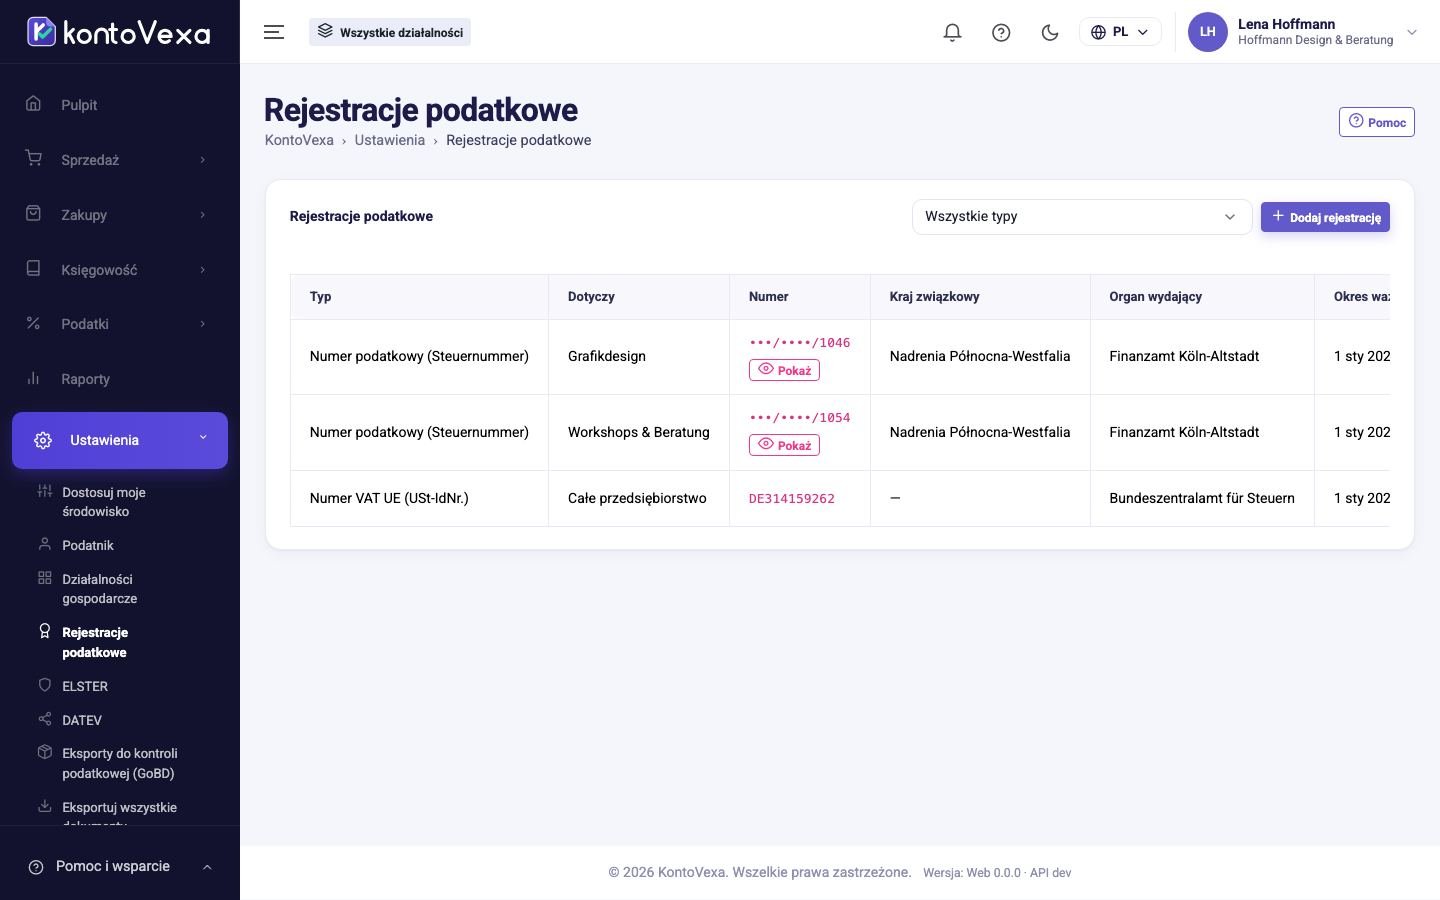Click the Księgowość book icon
The width and height of the screenshot is (1440, 900).
coord(34,269)
